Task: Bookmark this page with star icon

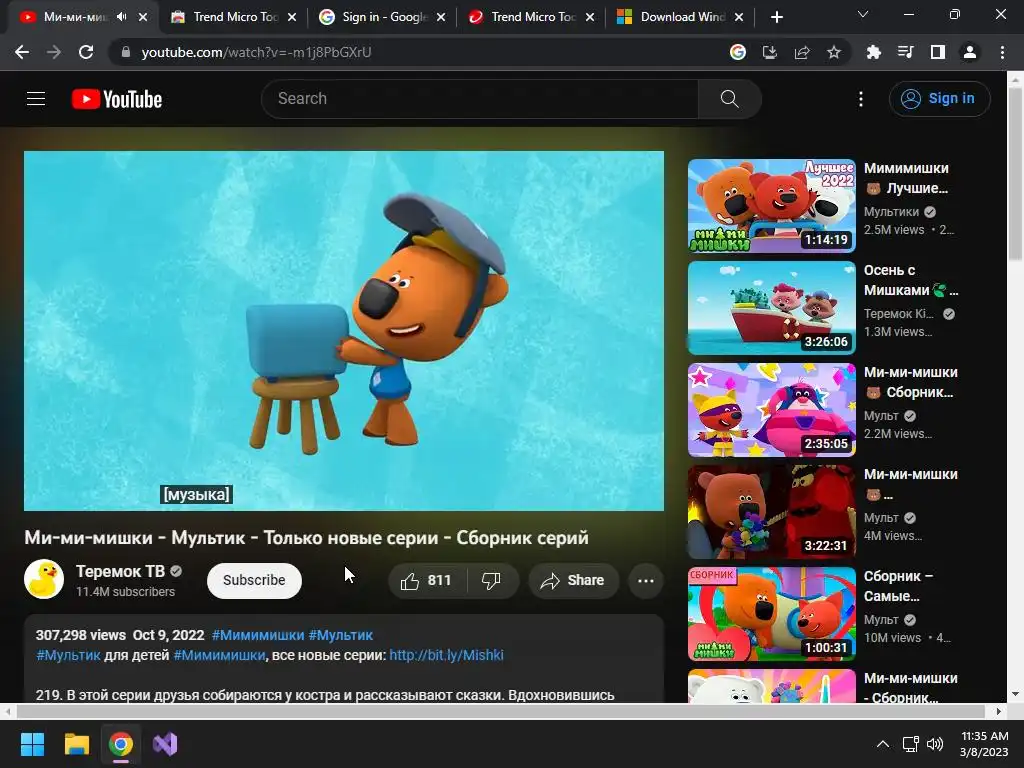Action: click(x=833, y=52)
